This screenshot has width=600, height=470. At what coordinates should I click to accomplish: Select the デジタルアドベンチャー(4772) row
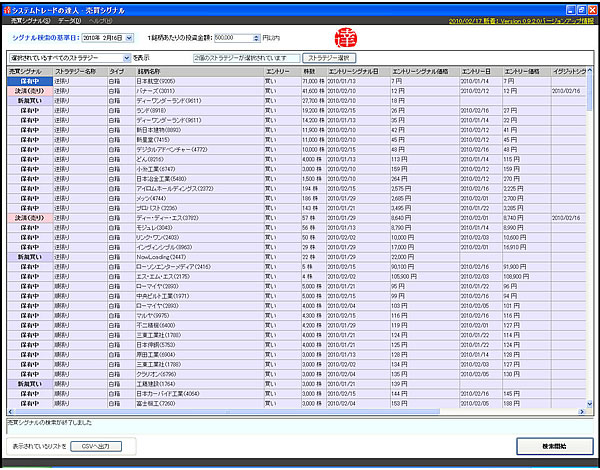pos(297,150)
